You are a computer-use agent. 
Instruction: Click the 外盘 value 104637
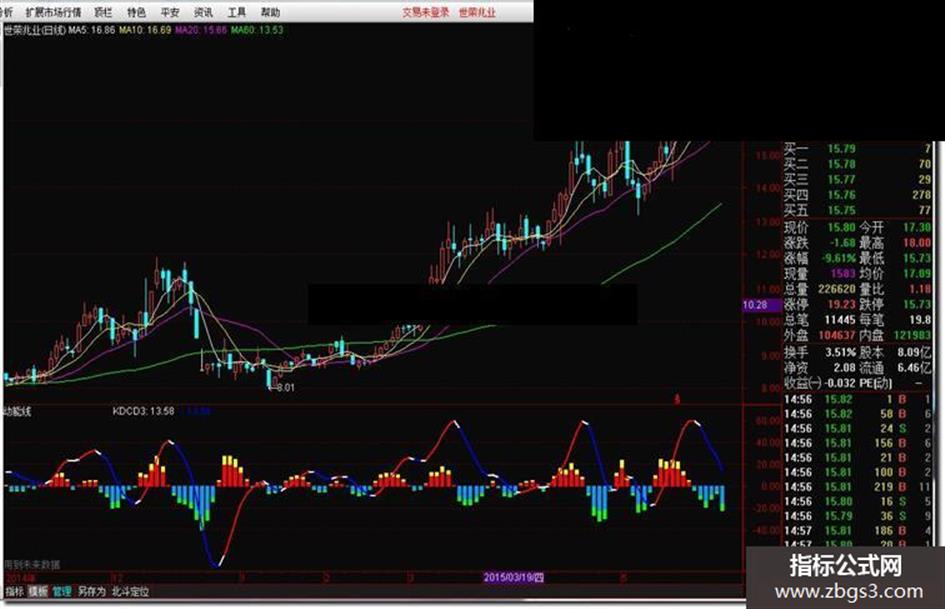click(x=837, y=335)
